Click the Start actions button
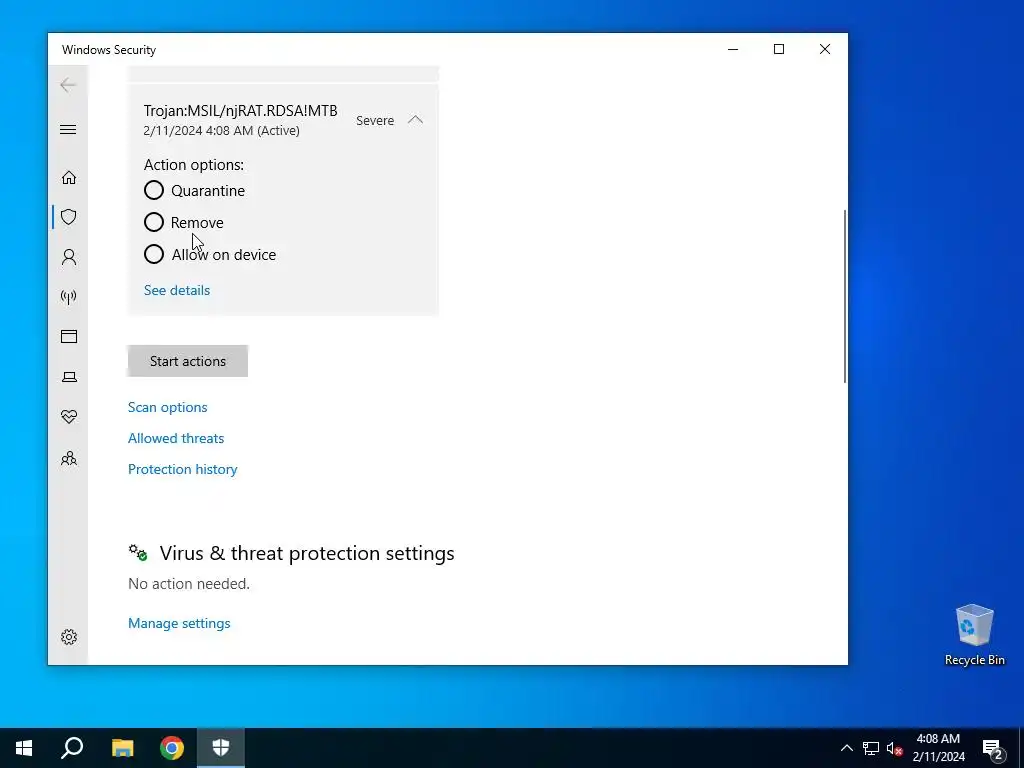 187,361
